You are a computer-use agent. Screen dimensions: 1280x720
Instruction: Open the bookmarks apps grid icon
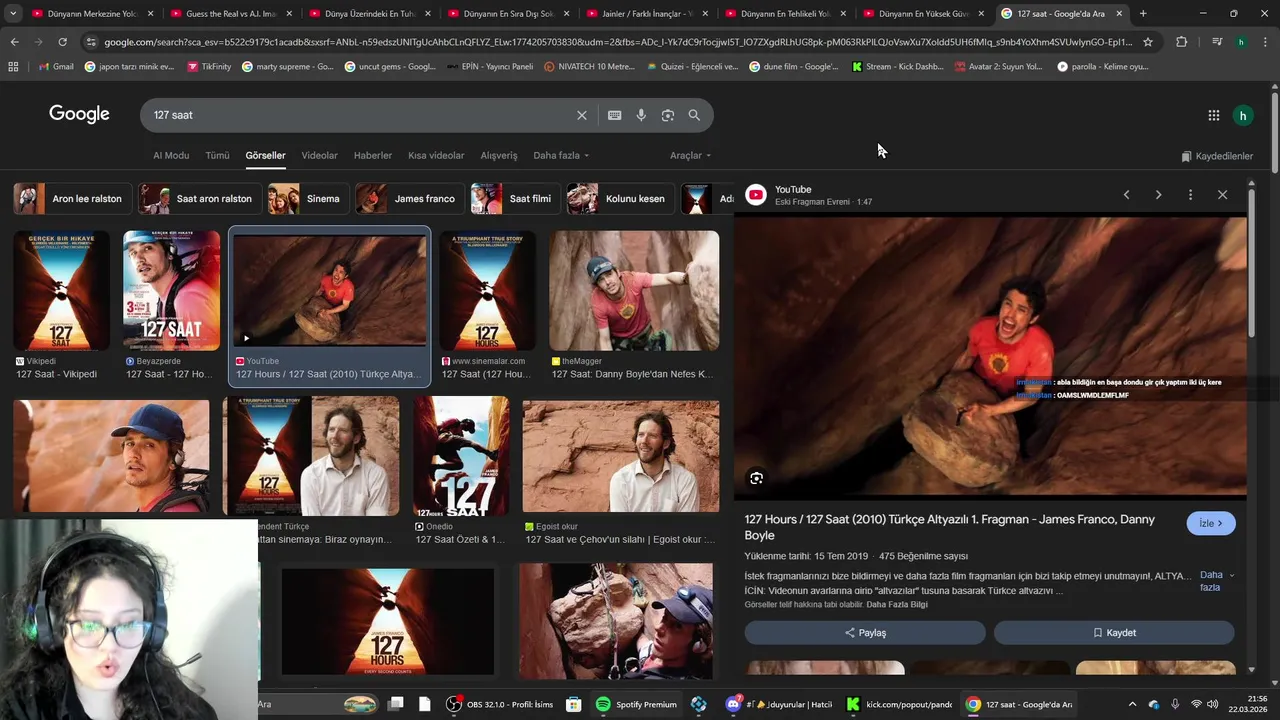click(13, 66)
